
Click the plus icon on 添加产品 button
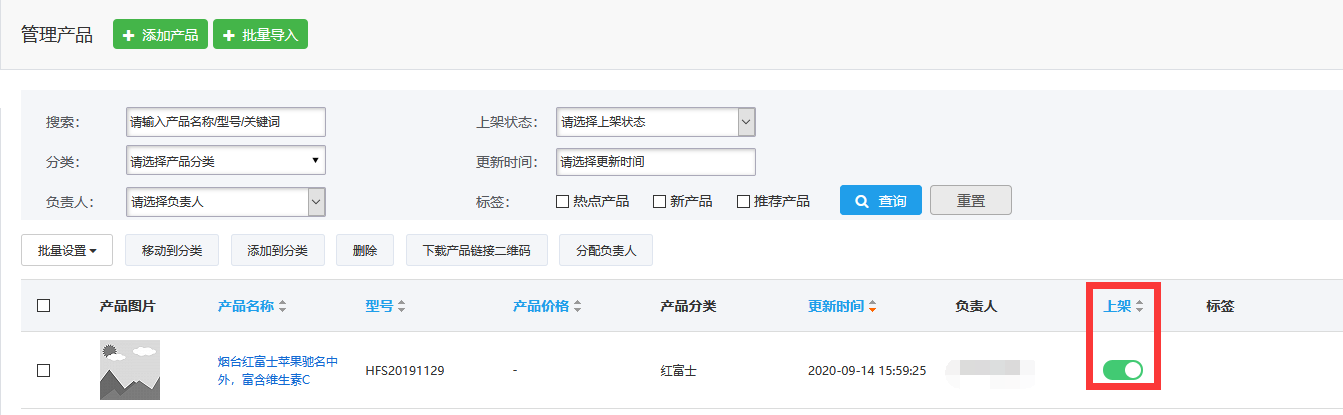point(128,35)
